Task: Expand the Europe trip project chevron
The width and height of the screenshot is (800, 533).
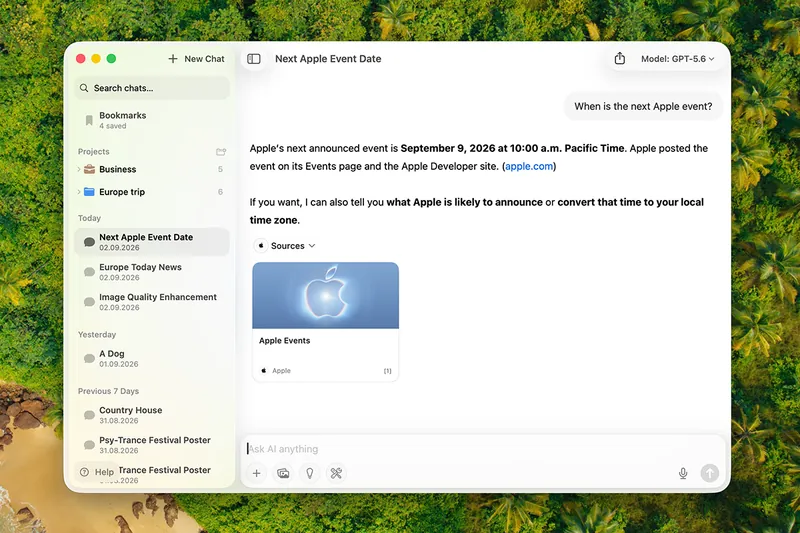Action: [x=79, y=192]
